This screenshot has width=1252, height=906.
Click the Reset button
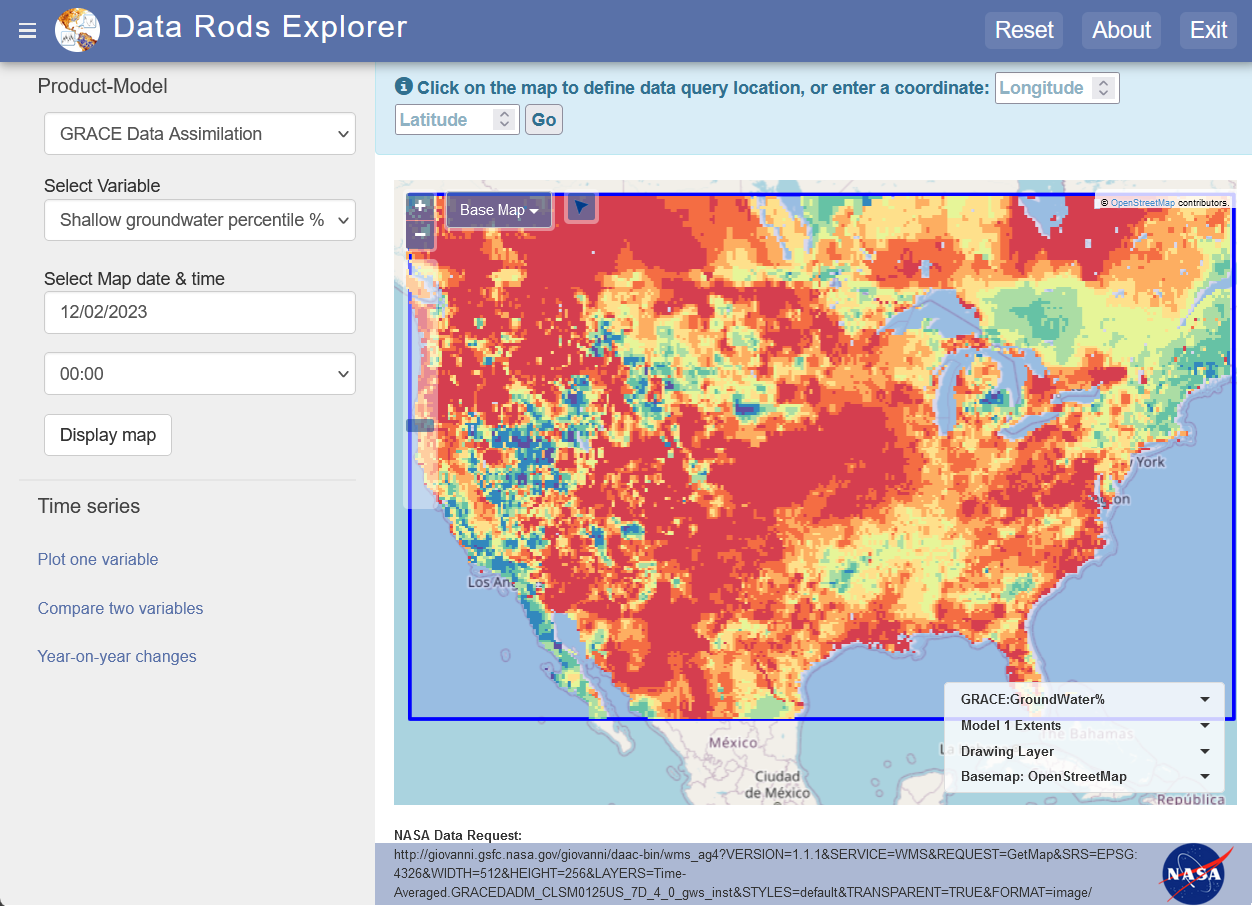pyautogui.click(x=1024, y=30)
